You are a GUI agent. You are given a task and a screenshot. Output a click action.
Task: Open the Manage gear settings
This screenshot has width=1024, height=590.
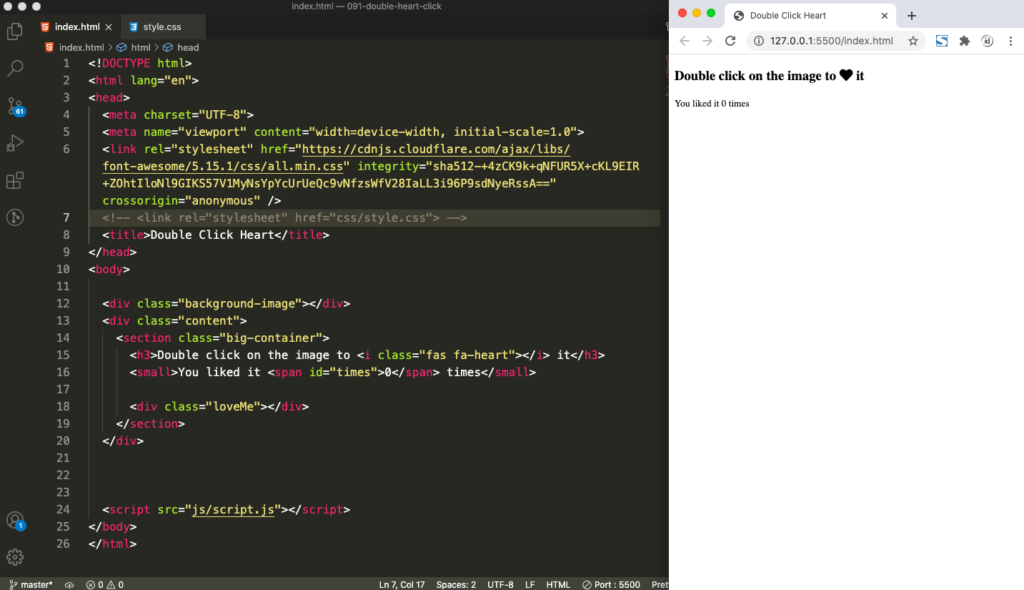click(x=15, y=557)
